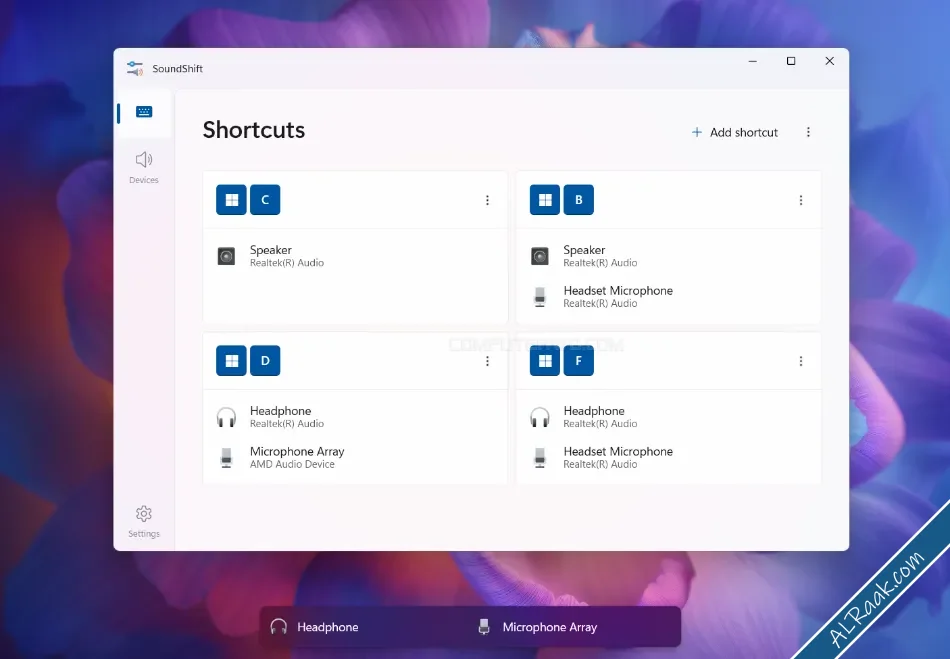The width and height of the screenshot is (950, 659).
Task: Open the Shortcuts page overflow menu
Action: [808, 132]
